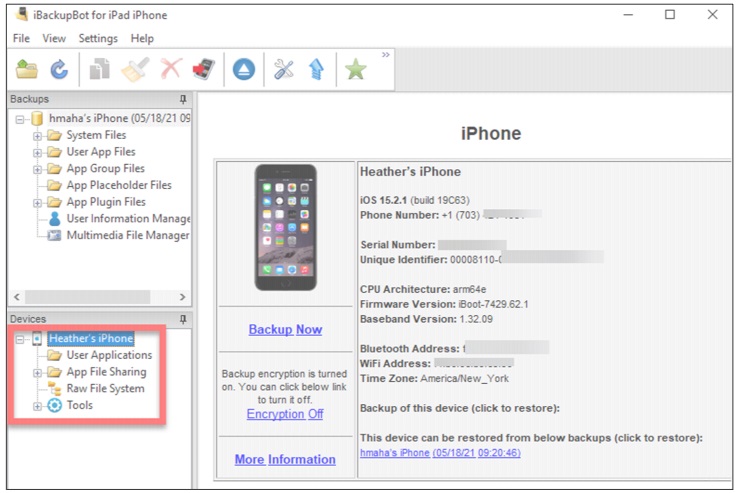This screenshot has height=493, width=738.
Task: Select Raw File System in Devices tree
Action: [x=104, y=389]
